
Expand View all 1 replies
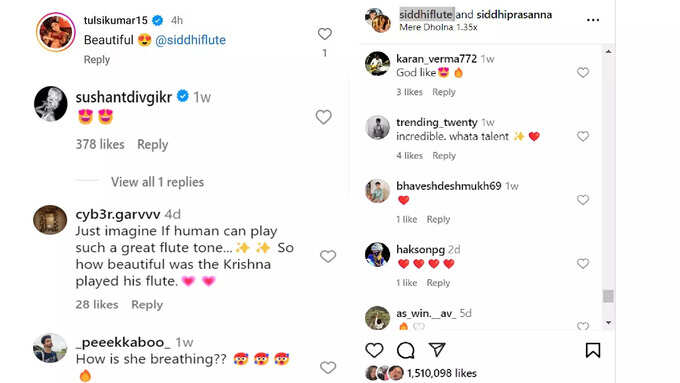157,182
